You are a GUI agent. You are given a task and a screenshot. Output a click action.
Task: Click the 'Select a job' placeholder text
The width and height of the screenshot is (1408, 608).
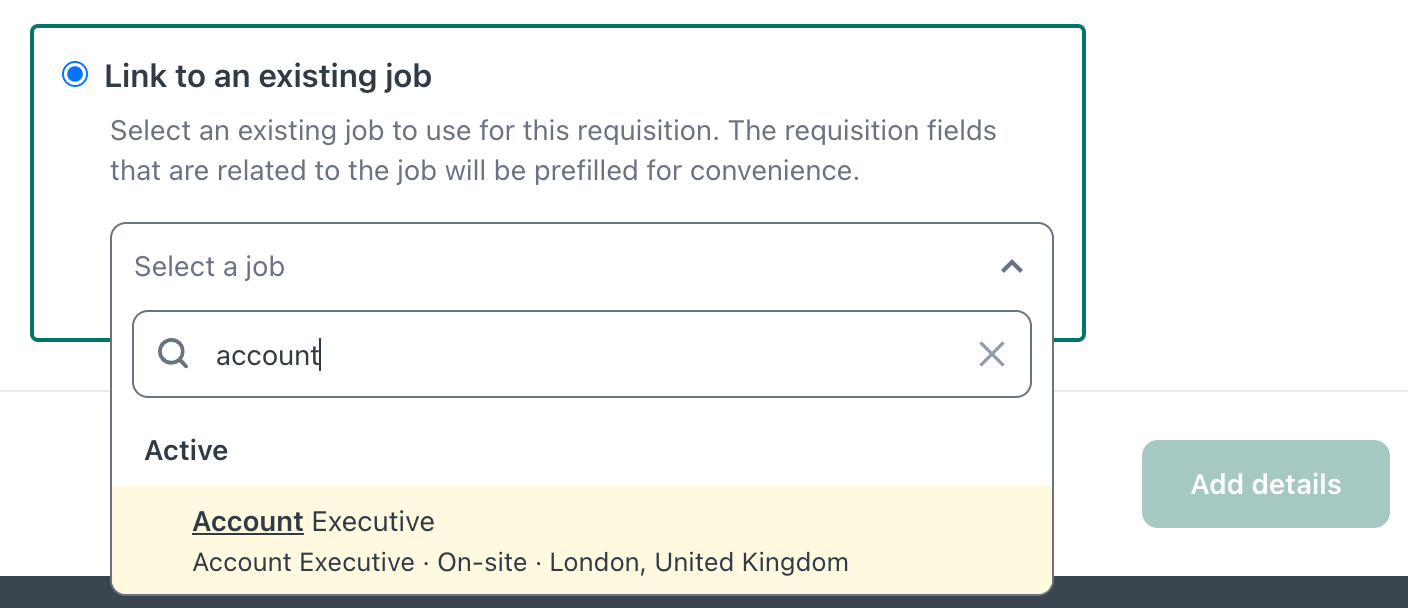[x=210, y=267]
